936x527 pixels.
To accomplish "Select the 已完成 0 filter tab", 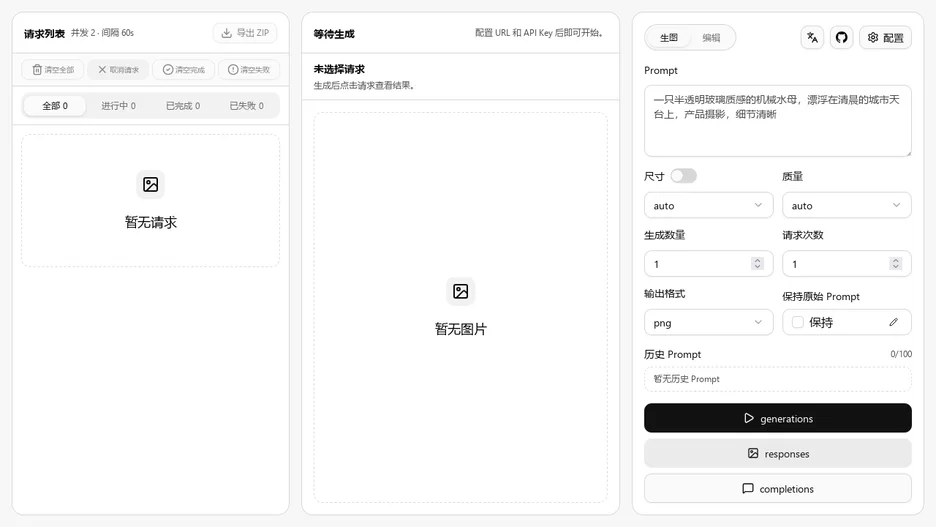I will click(x=183, y=106).
